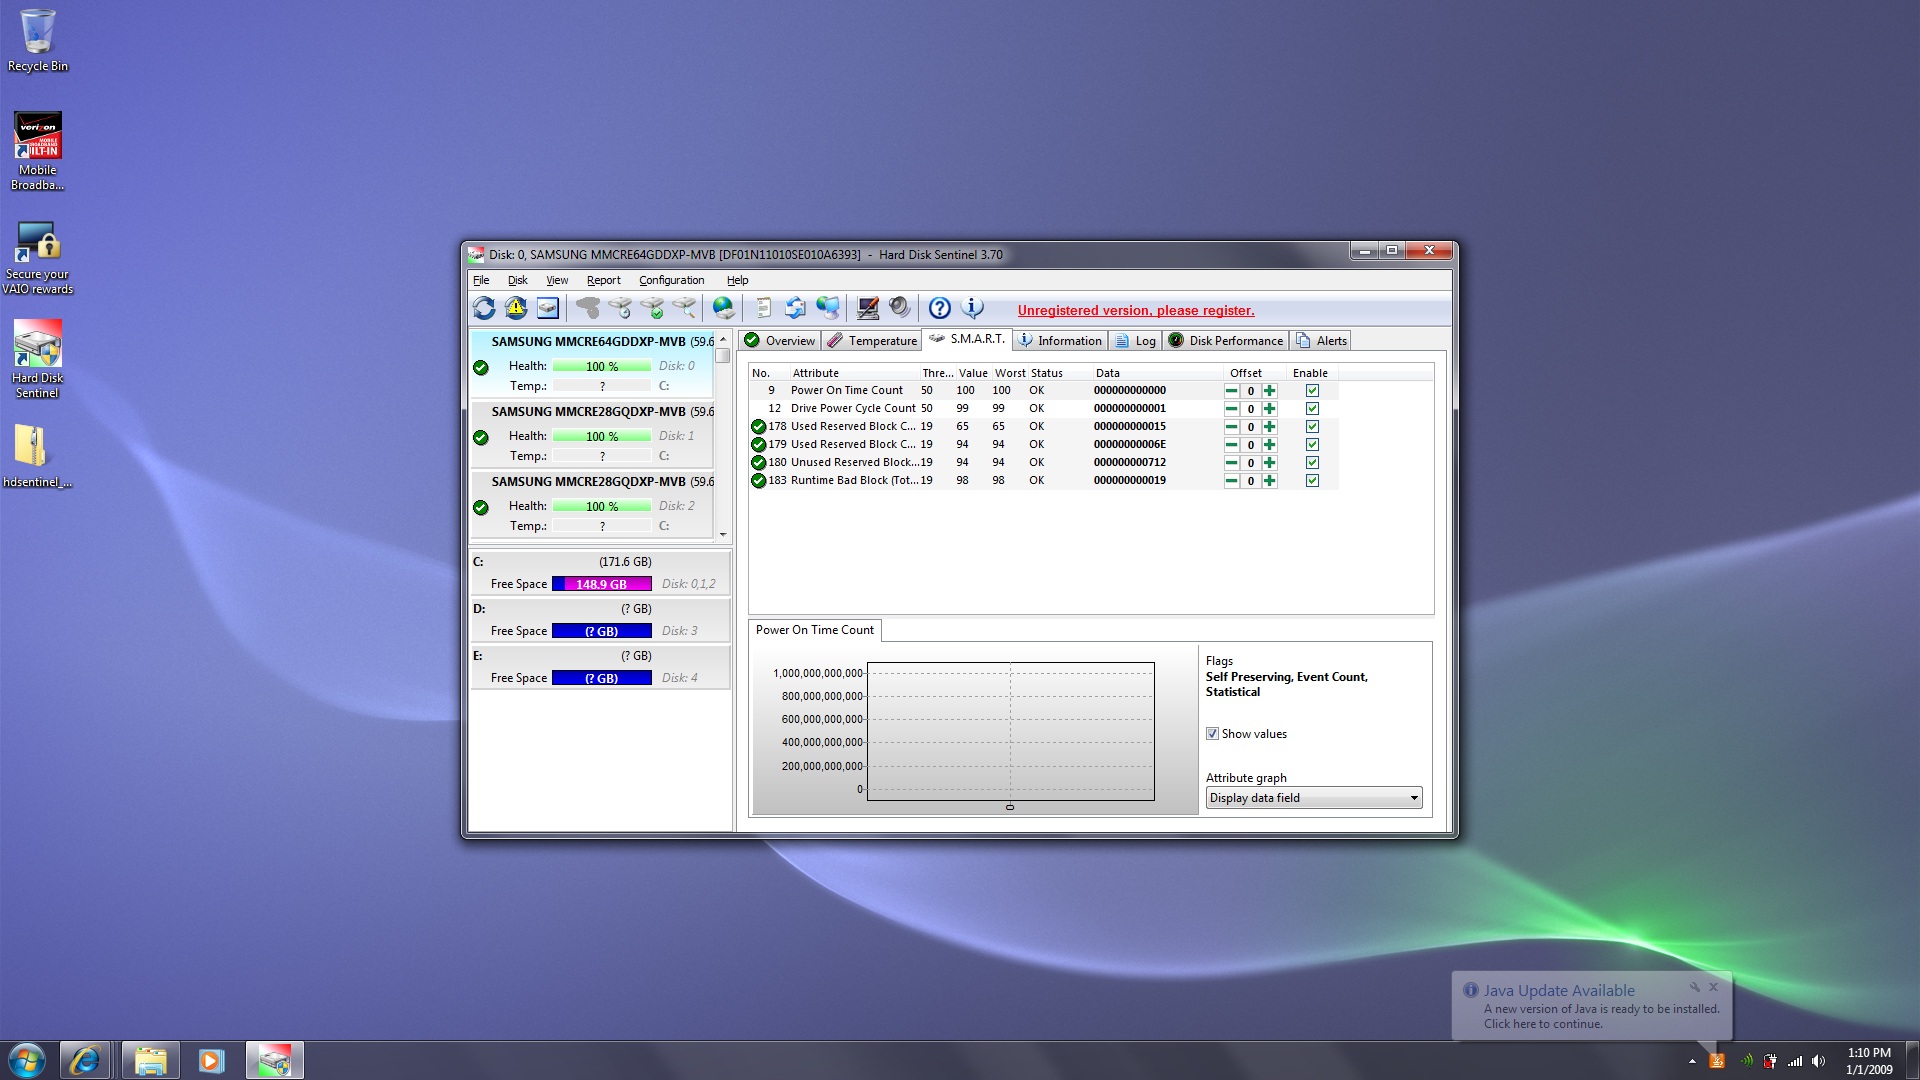Select the SAMSUNG MMCRE64GDDXP-MVB Disk 0 entry

click(592, 365)
